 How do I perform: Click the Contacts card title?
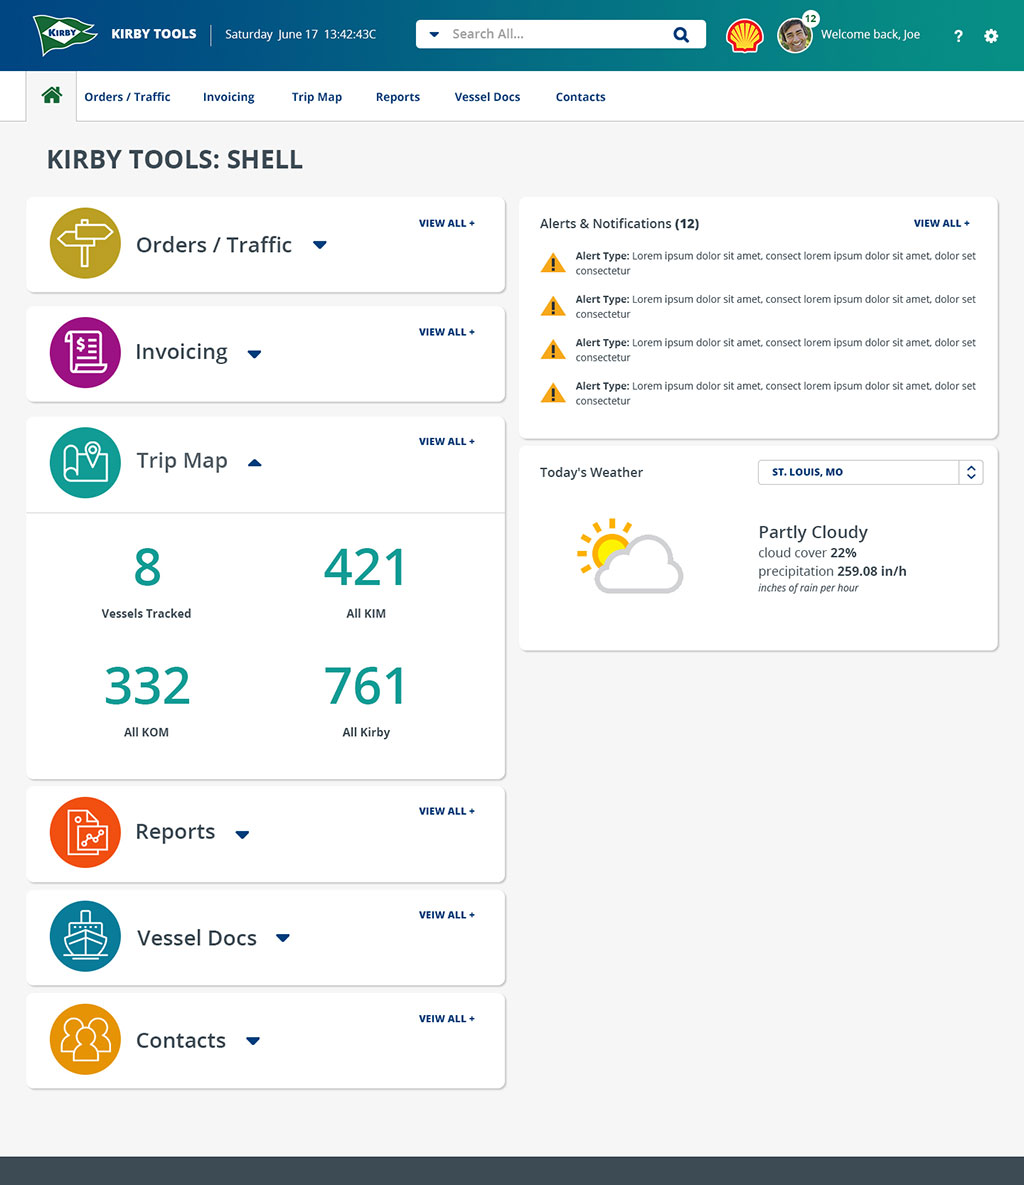[181, 1041]
